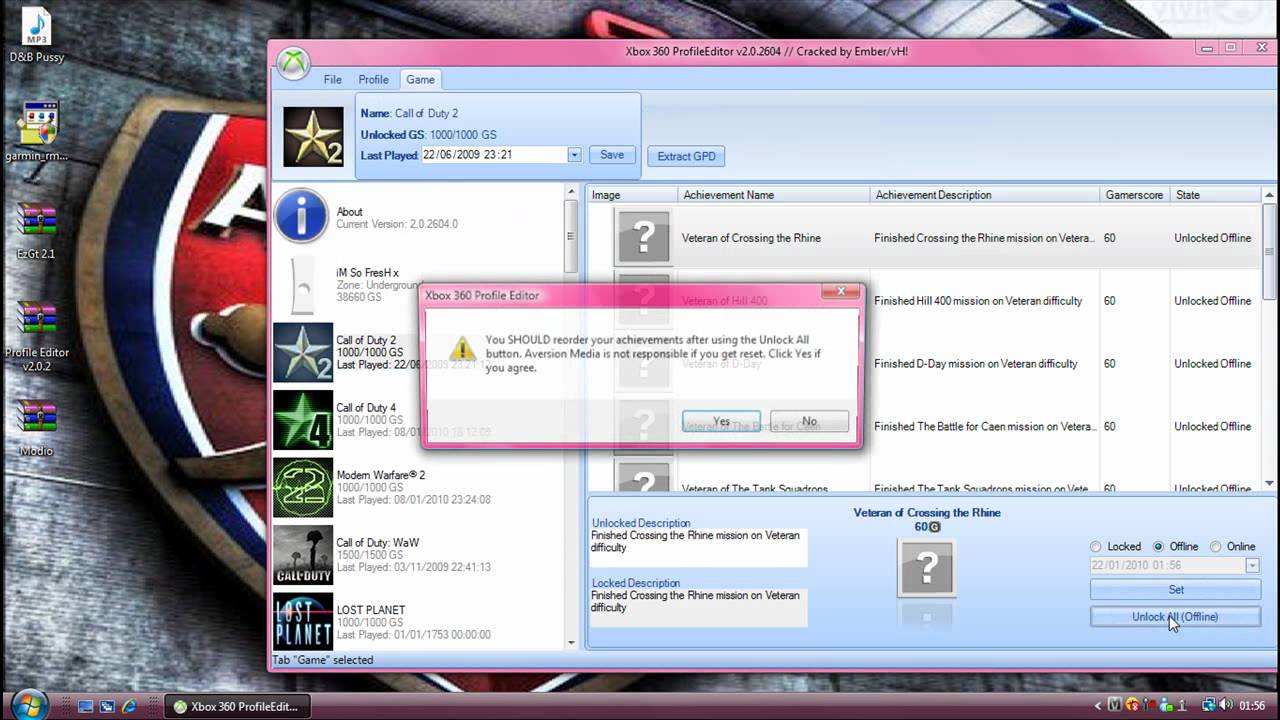The height and width of the screenshot is (720, 1280).
Task: Select the Locked radio button
Action: click(x=1096, y=547)
